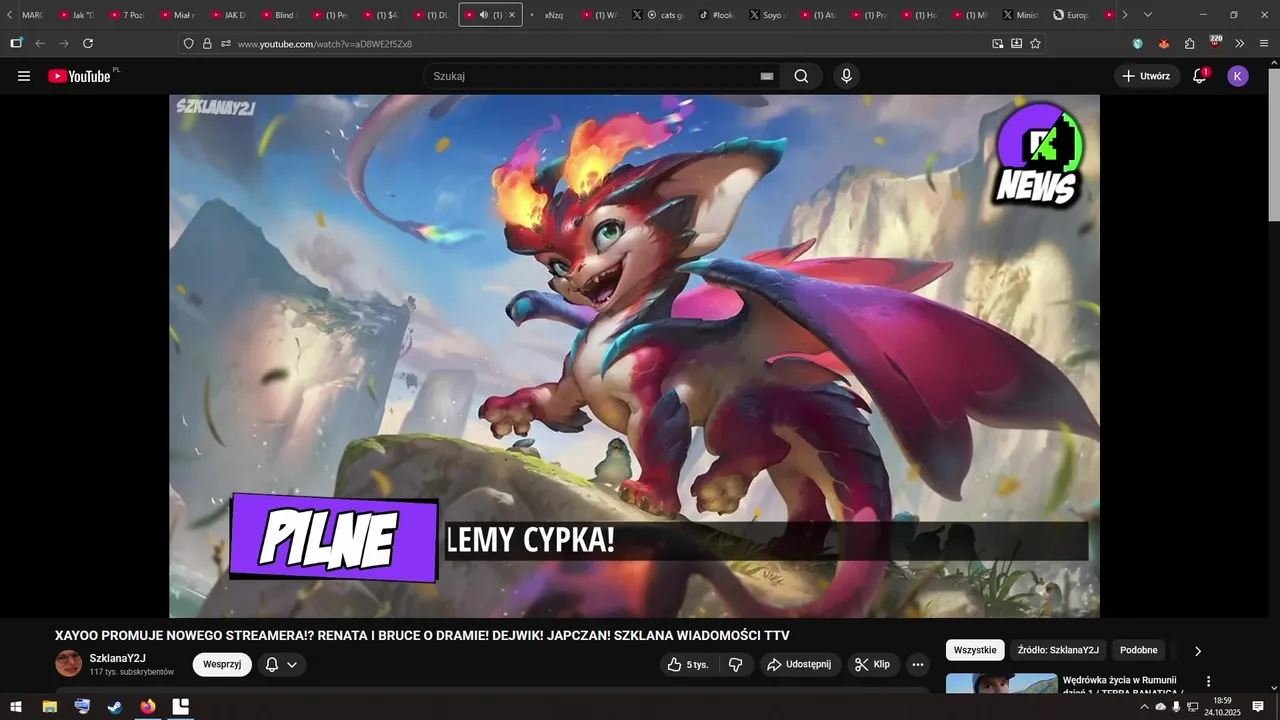Open options for Wędrówka życia video

pos(1208,681)
